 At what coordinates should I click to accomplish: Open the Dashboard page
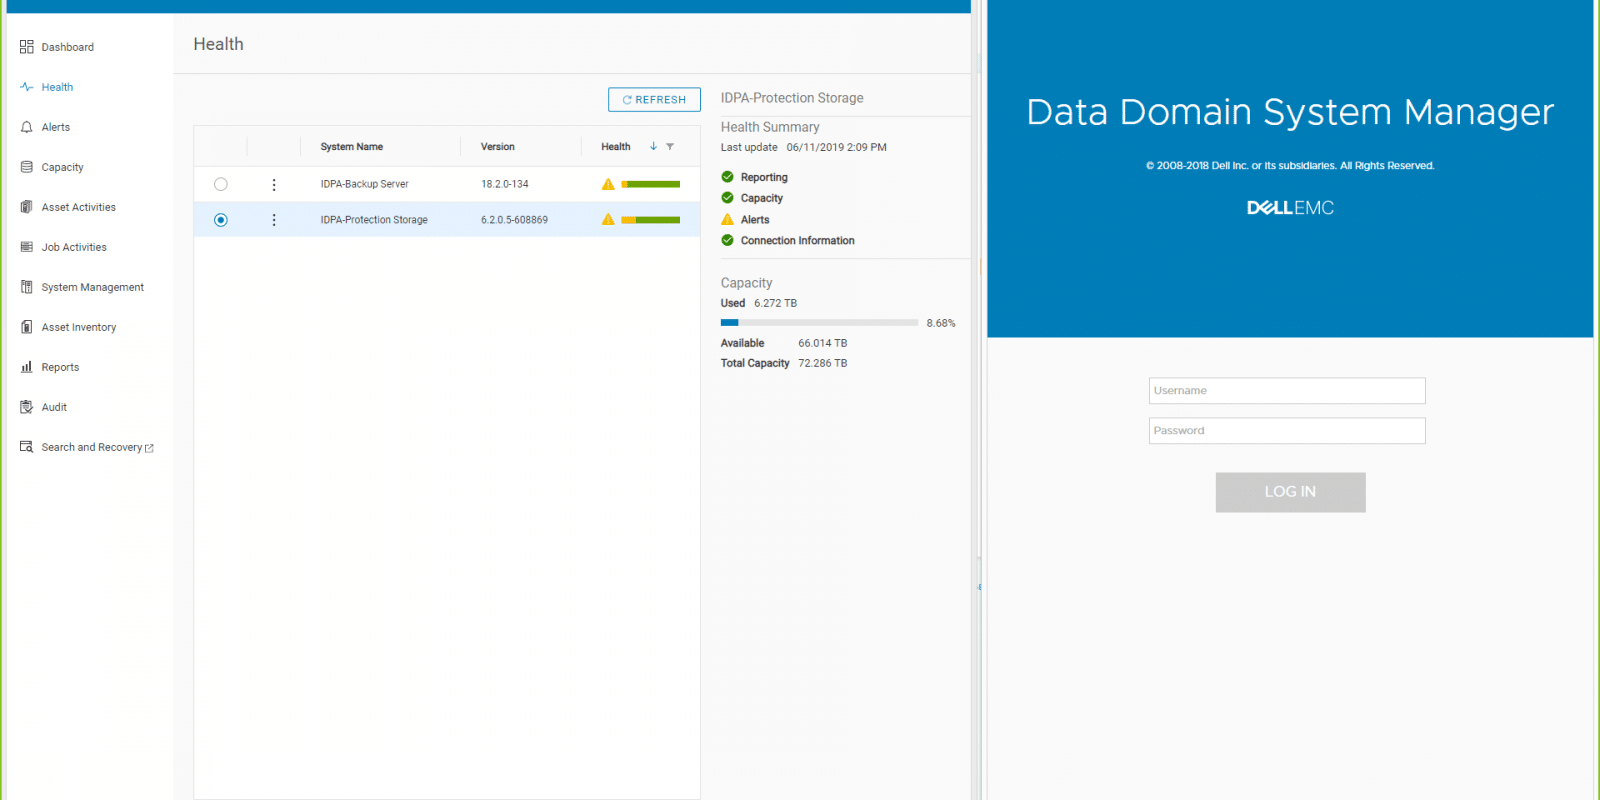click(x=68, y=47)
